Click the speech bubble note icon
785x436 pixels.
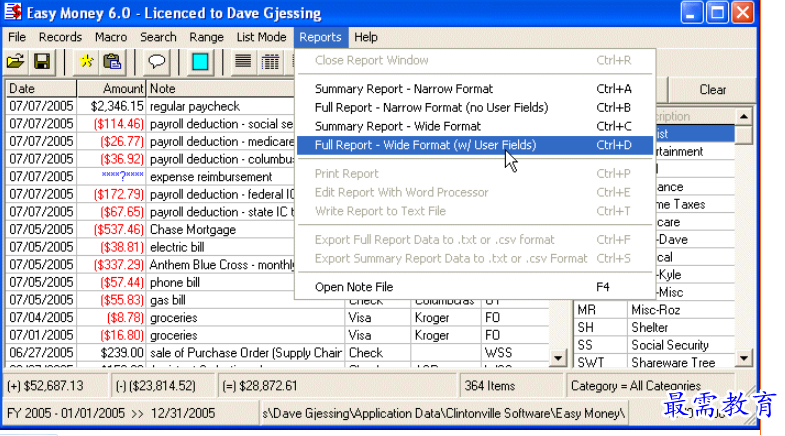pos(157,62)
